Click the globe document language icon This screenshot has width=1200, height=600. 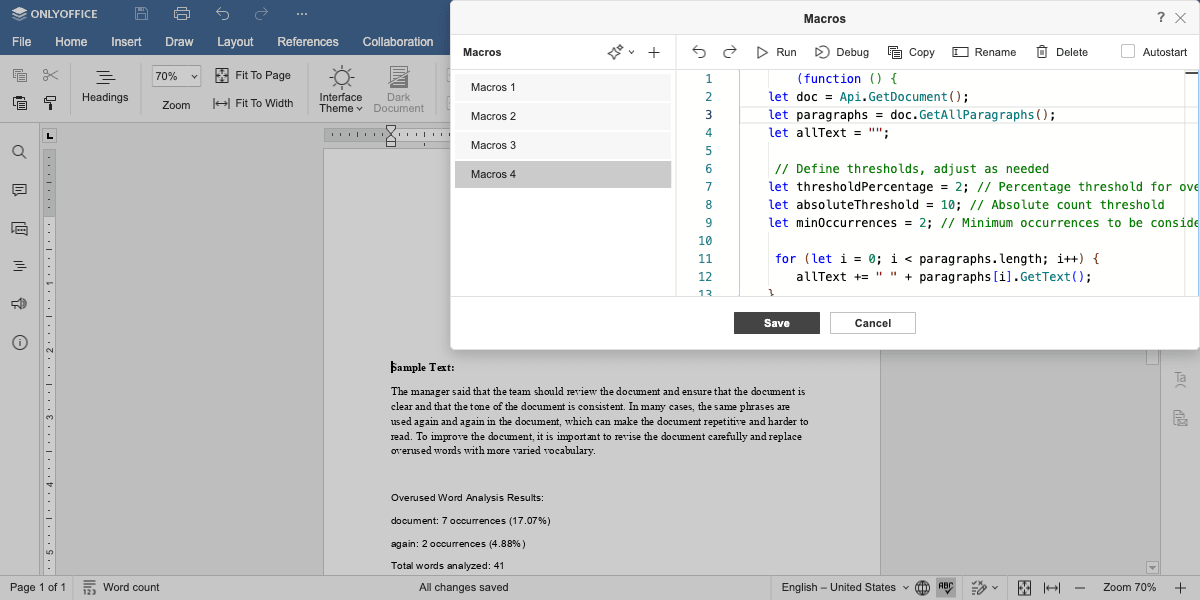[922, 587]
